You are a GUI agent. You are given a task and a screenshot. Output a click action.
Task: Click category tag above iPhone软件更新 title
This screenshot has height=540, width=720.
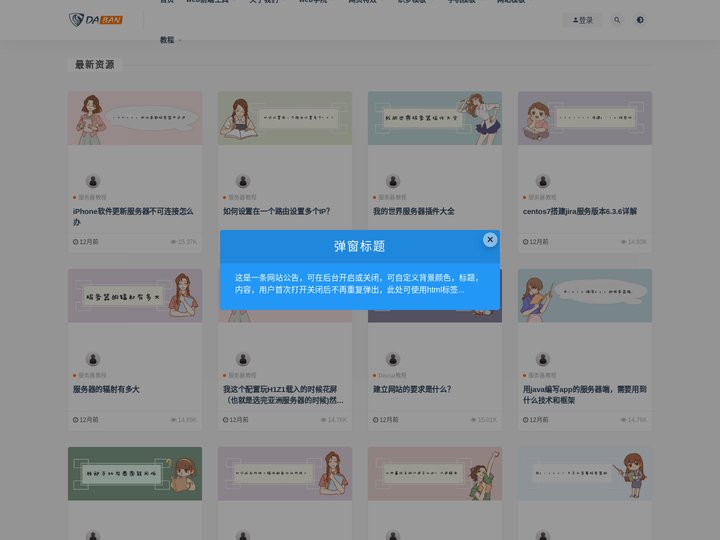pos(90,197)
